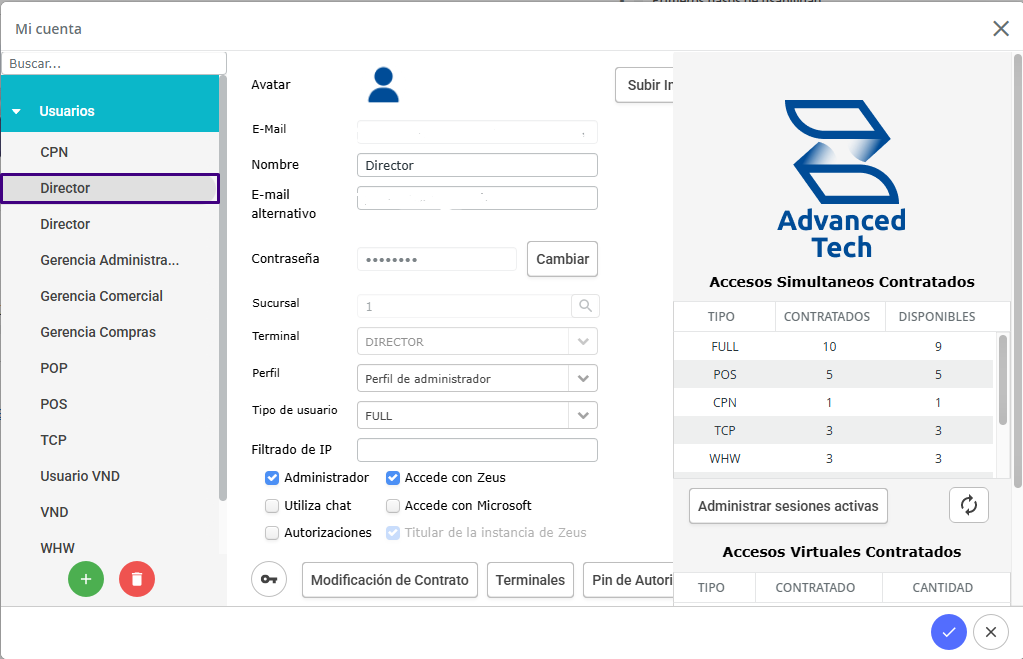Click the green add user button
Screen dimensions: 1023x659
(86, 579)
